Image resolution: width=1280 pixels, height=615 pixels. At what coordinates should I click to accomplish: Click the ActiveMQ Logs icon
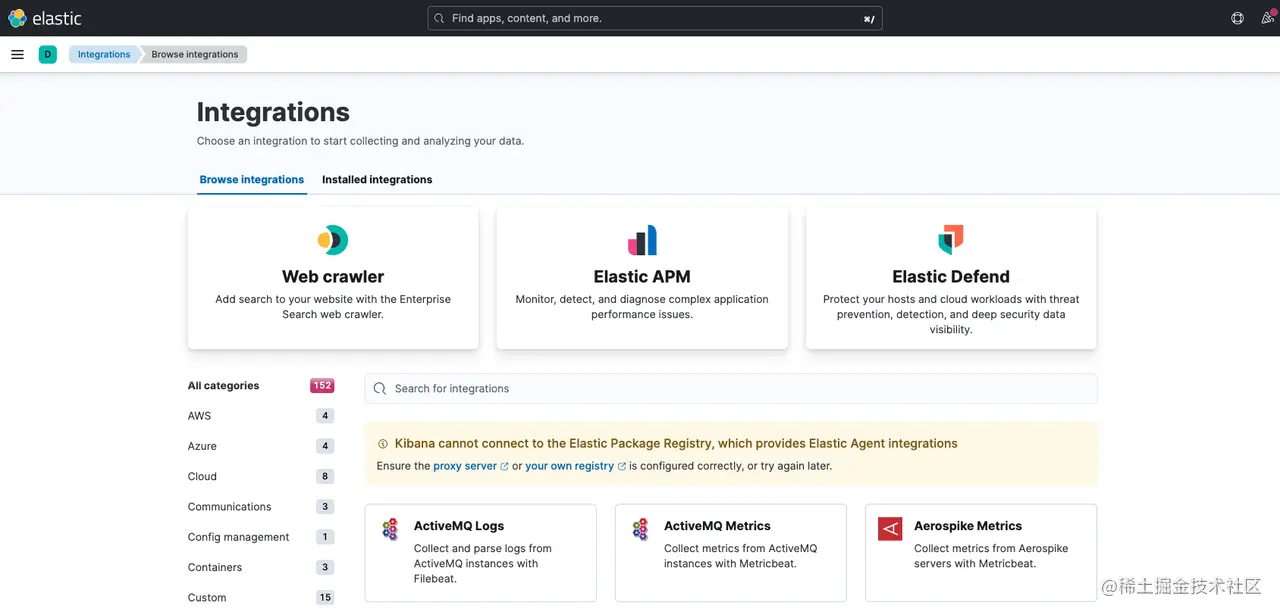click(x=391, y=529)
